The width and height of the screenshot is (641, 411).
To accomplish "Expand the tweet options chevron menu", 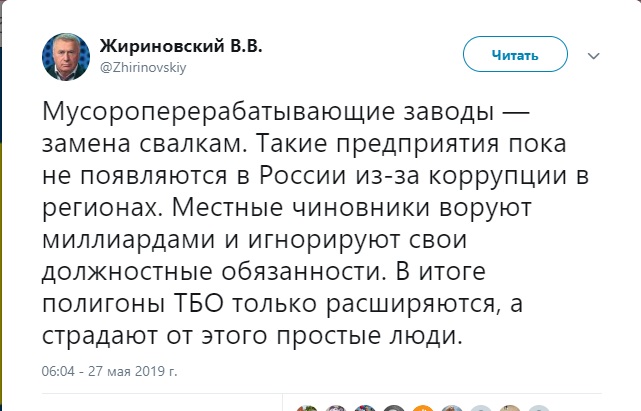I will 593,55.
